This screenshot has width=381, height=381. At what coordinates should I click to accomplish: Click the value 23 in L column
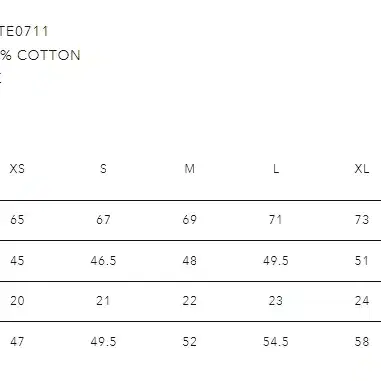tap(276, 301)
